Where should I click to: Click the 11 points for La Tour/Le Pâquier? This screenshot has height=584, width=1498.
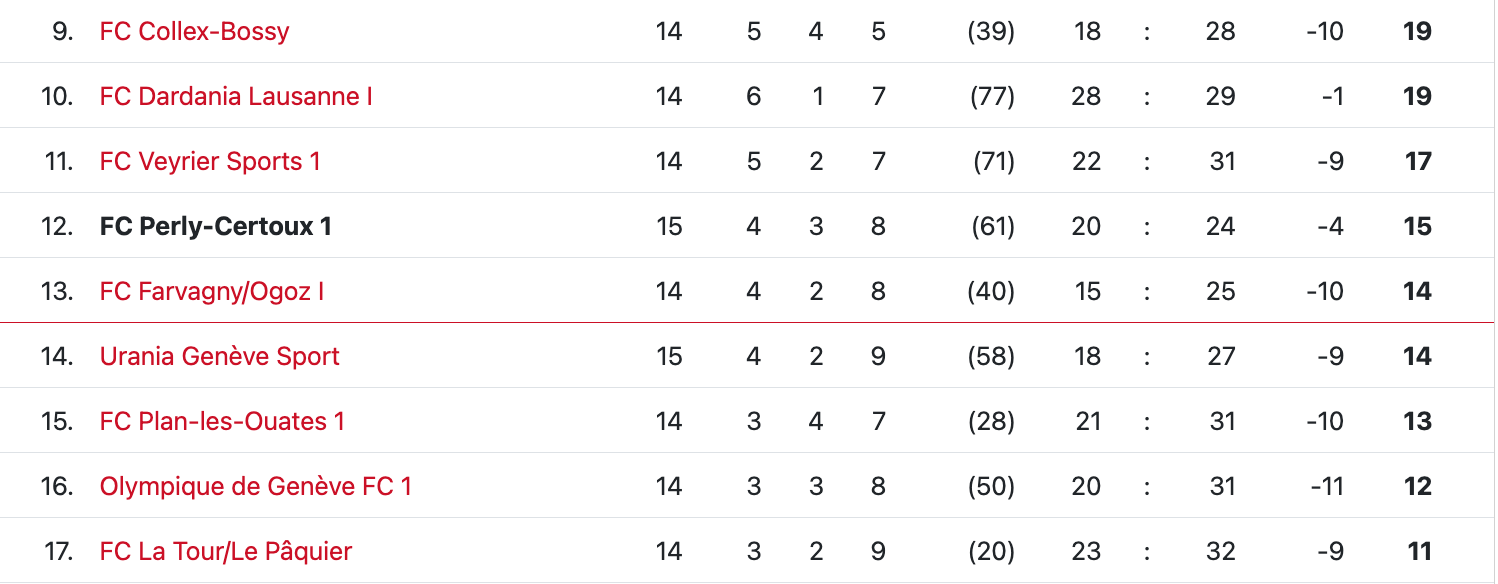(x=1418, y=551)
